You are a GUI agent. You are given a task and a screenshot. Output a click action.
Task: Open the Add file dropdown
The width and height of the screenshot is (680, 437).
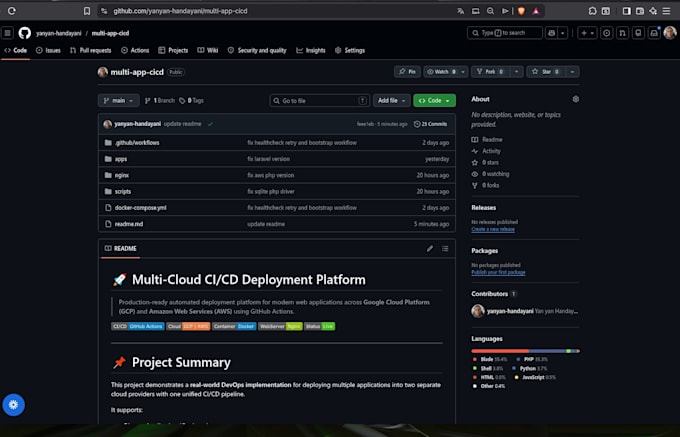click(392, 101)
